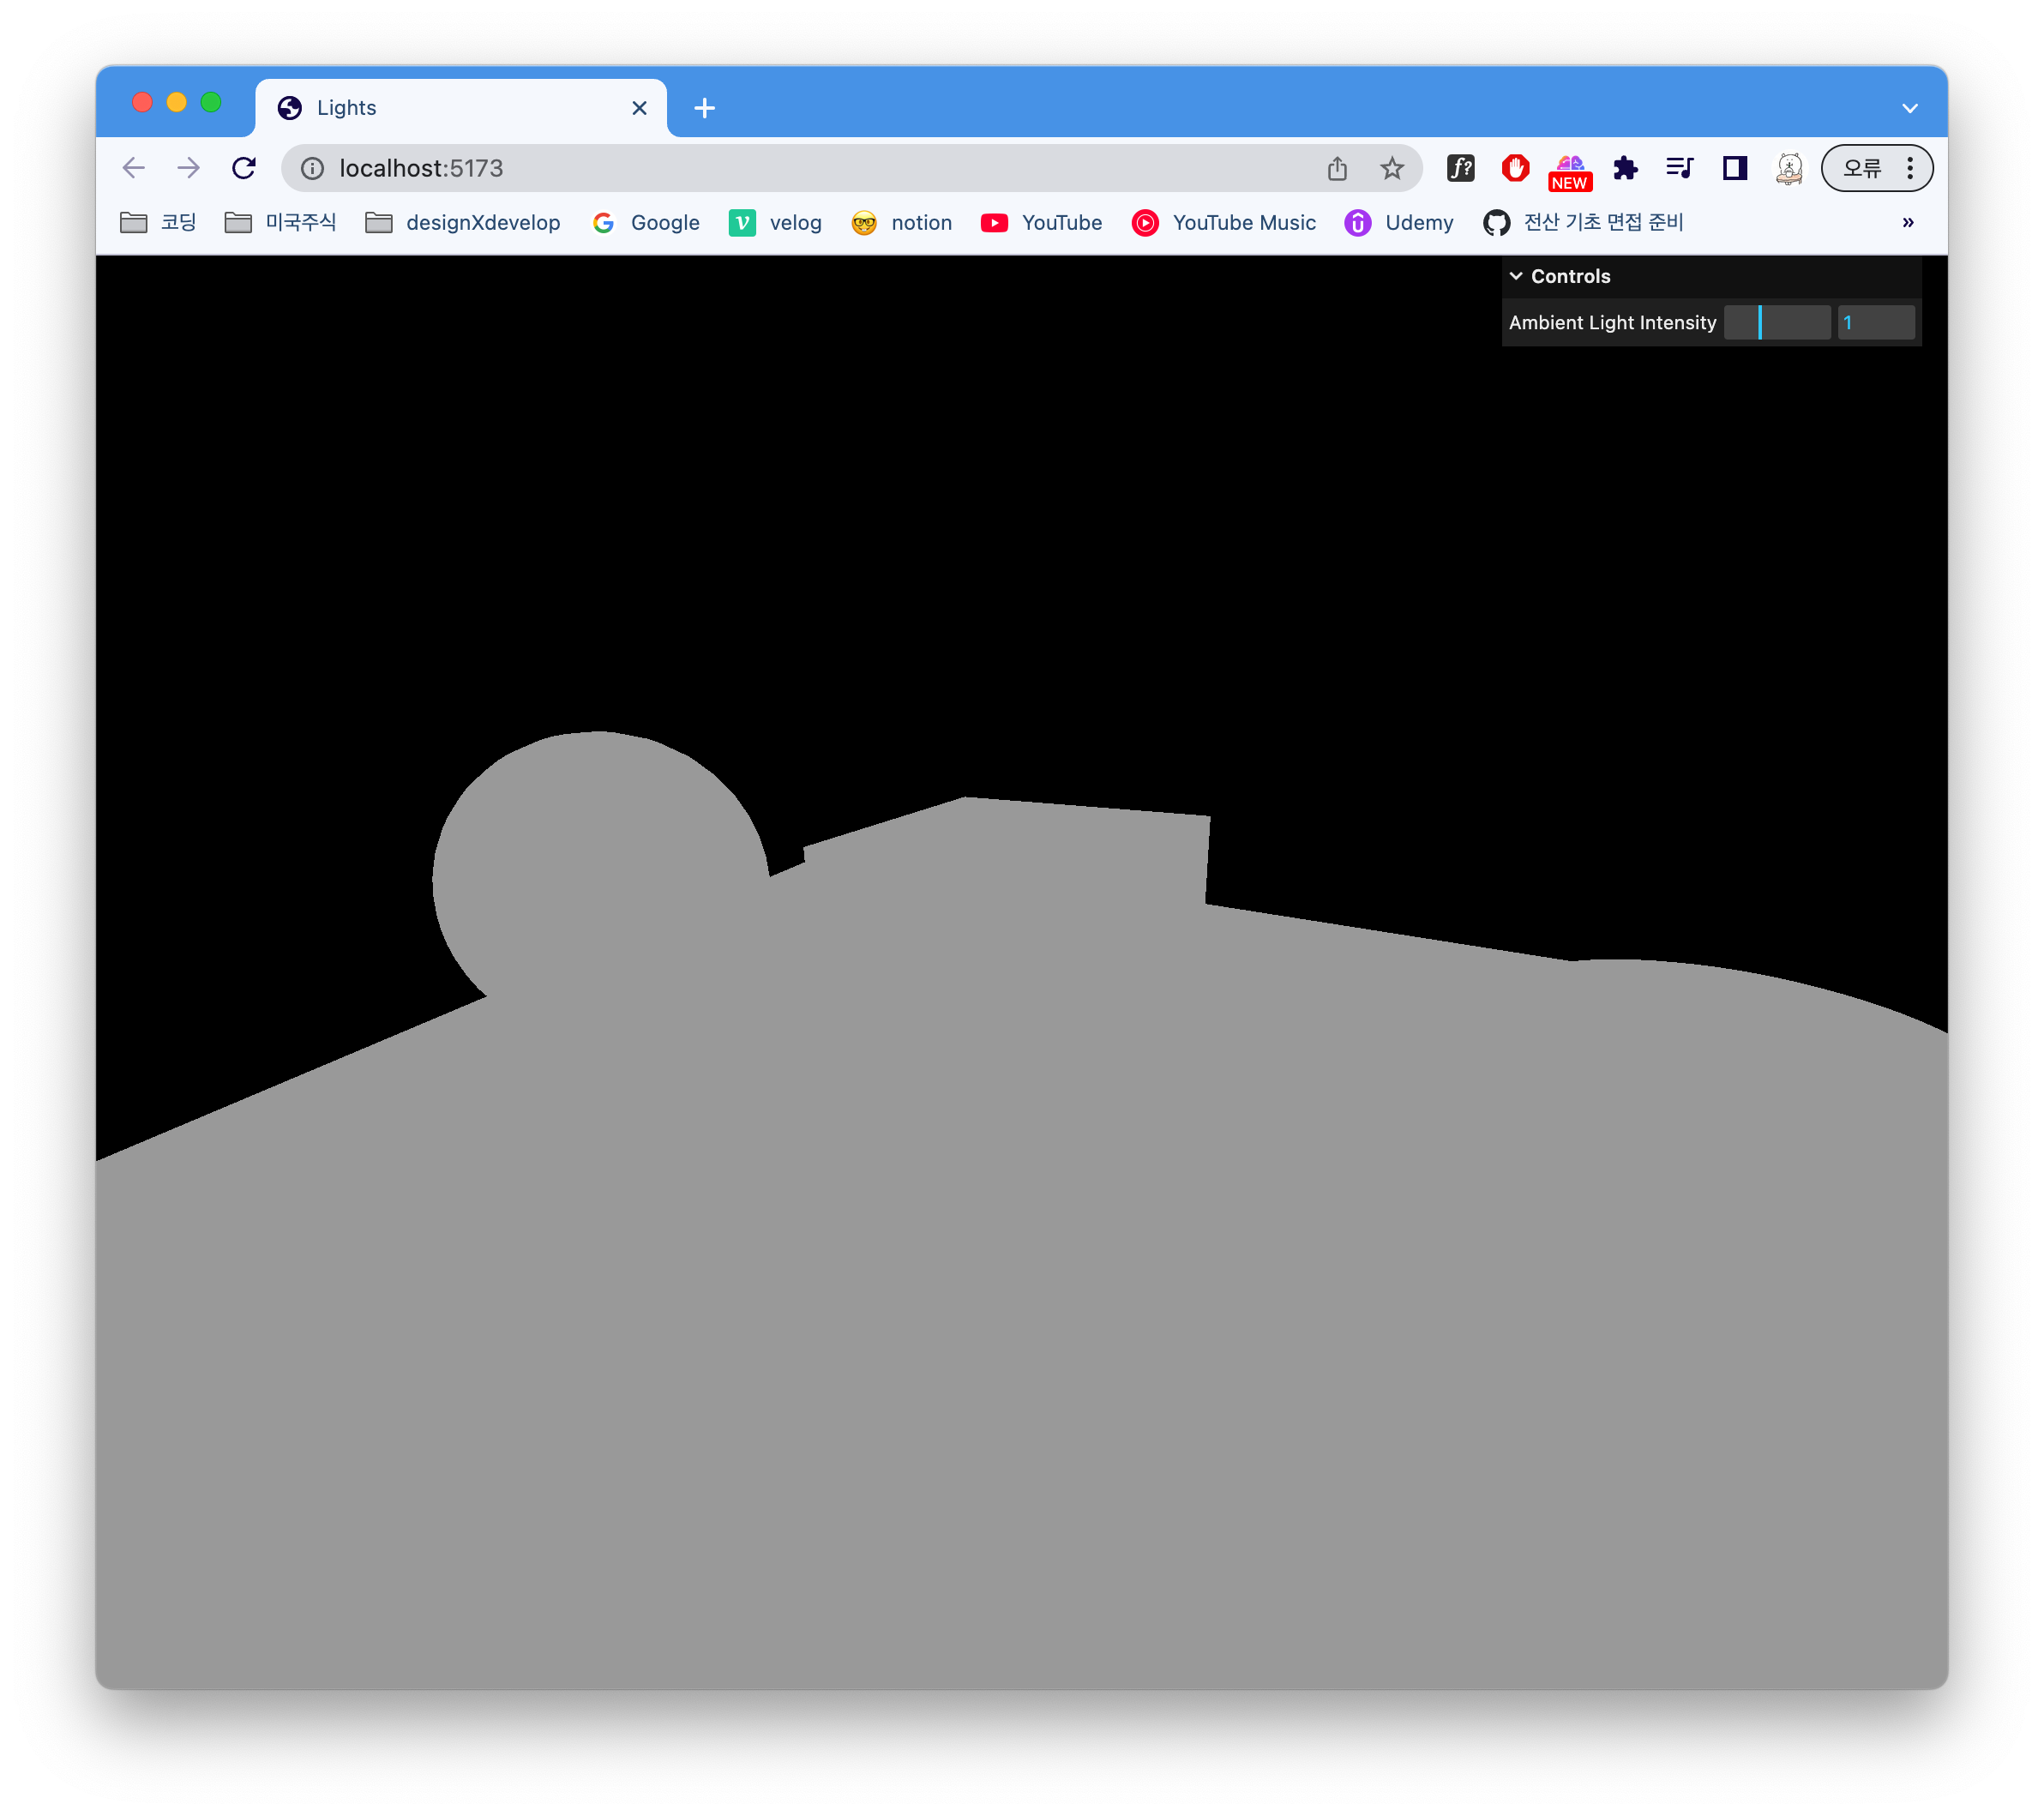The image size is (2044, 1816).
Task: Open the Extensions puzzle icon
Action: click(x=1625, y=168)
